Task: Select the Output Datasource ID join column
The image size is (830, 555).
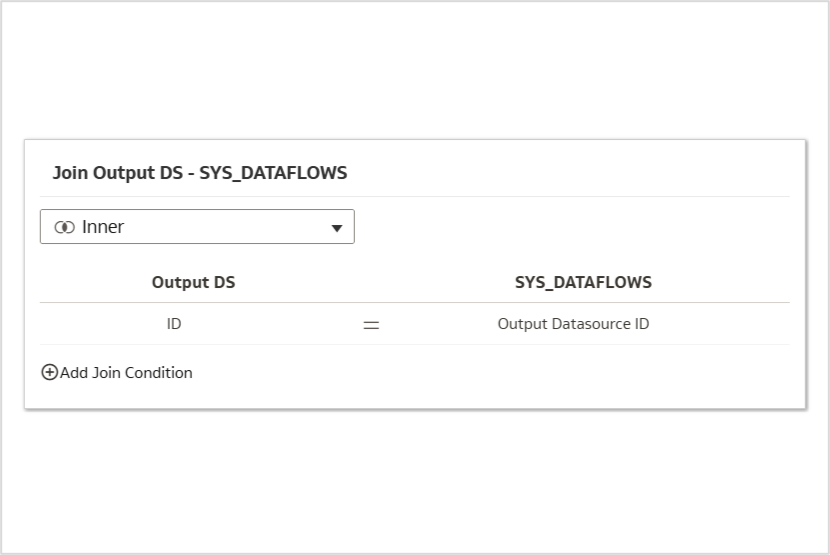Action: point(573,324)
